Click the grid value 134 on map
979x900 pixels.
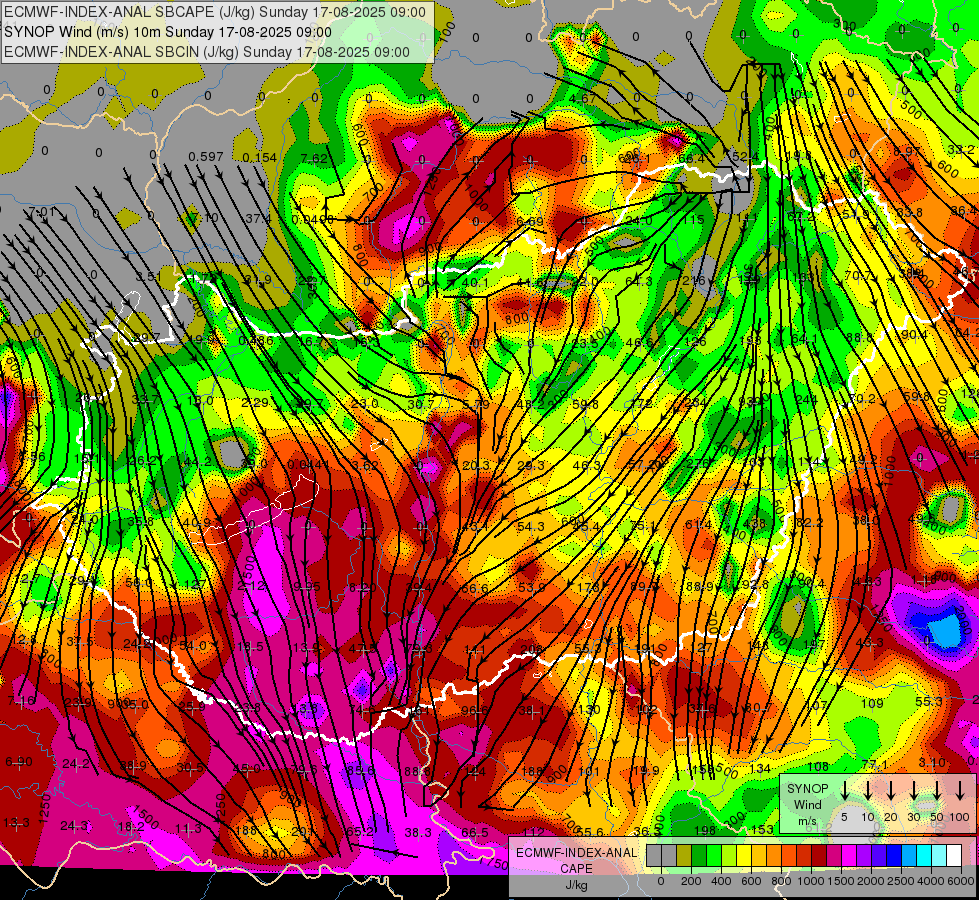pyautogui.click(x=760, y=768)
